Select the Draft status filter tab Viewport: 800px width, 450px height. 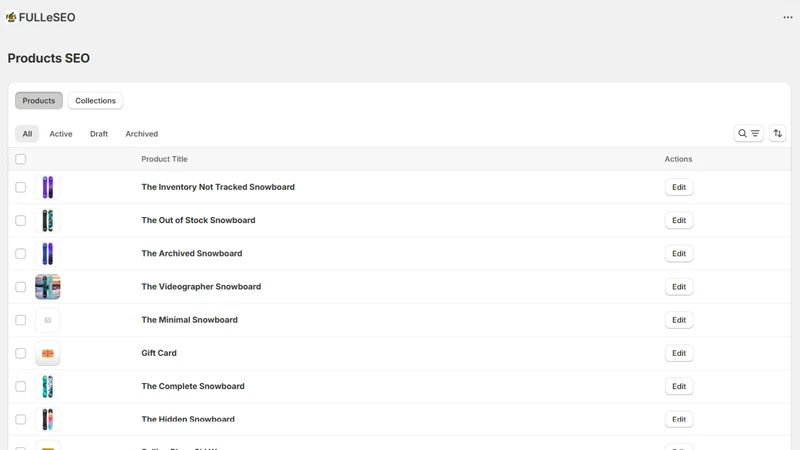click(99, 134)
